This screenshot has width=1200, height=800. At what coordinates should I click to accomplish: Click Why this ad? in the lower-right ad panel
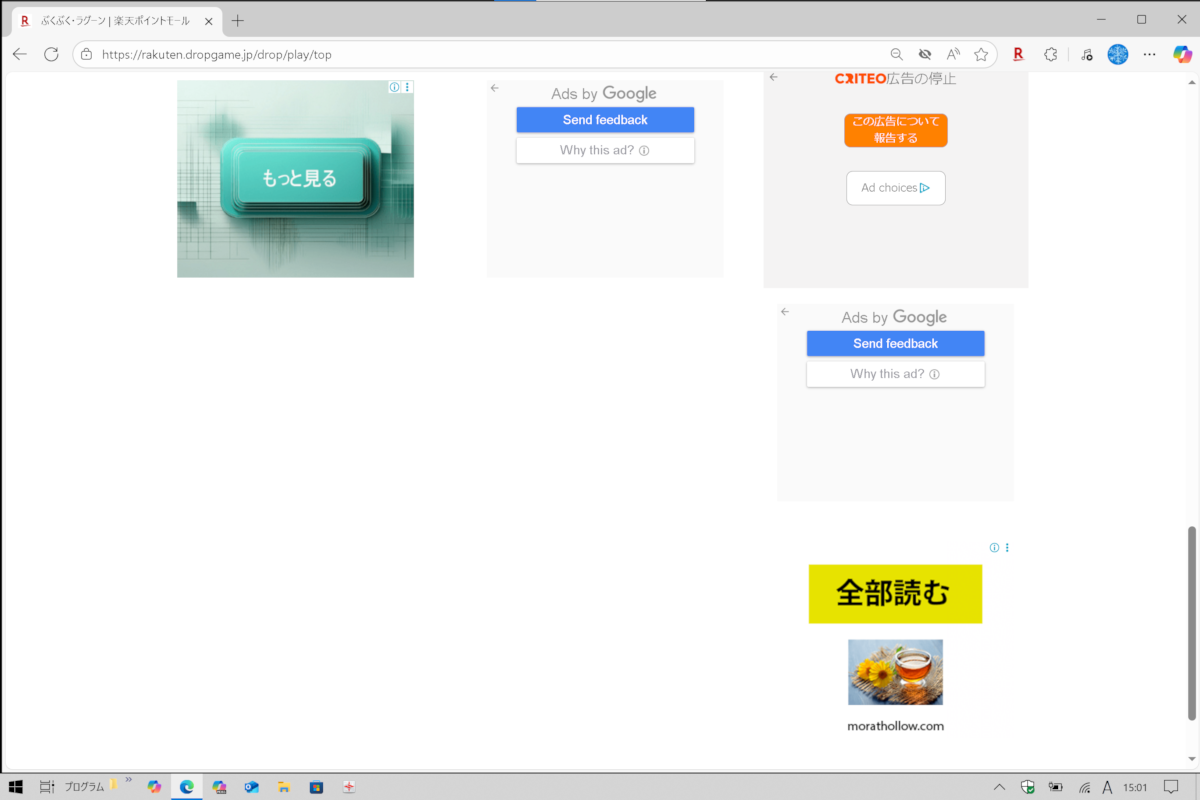pyautogui.click(x=896, y=374)
